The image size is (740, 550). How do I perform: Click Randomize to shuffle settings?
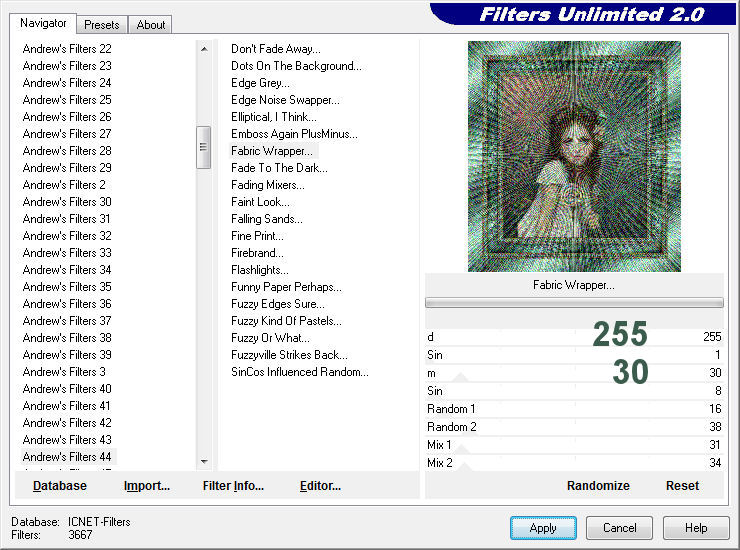[598, 486]
